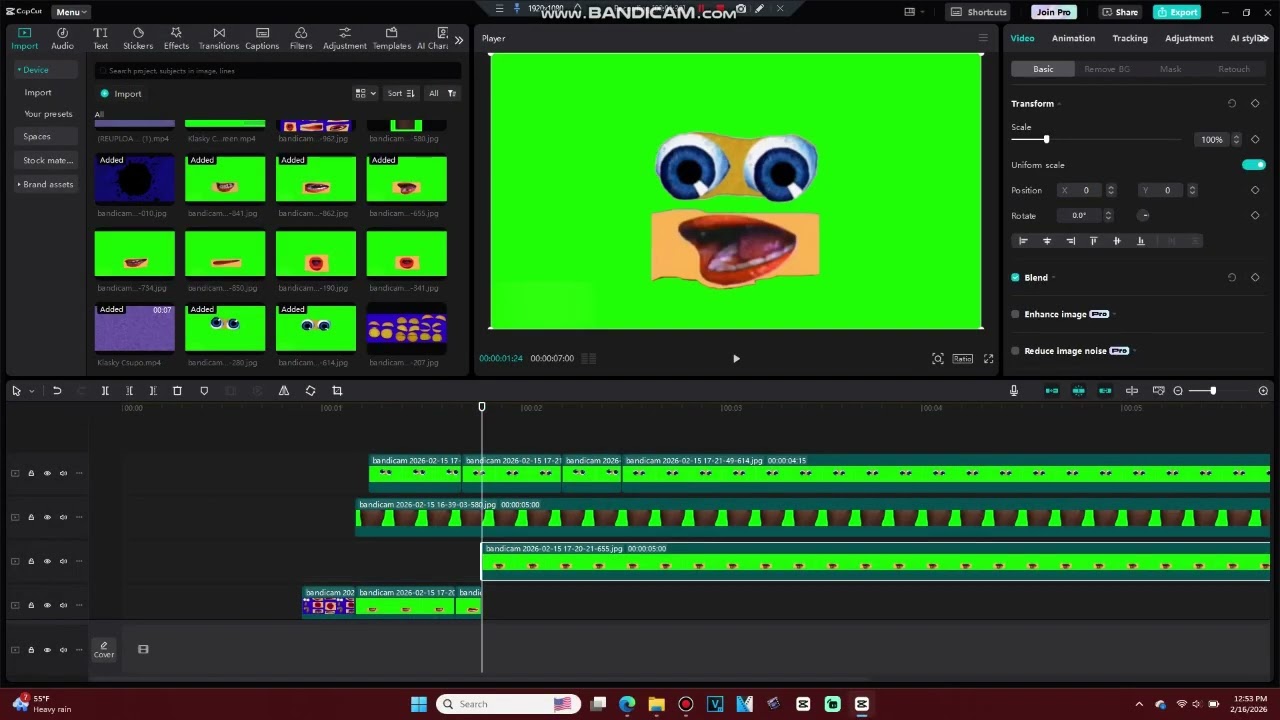The image size is (1280, 720).
Task: Open the Sort dropdown in media panel
Action: pyautogui.click(x=400, y=94)
